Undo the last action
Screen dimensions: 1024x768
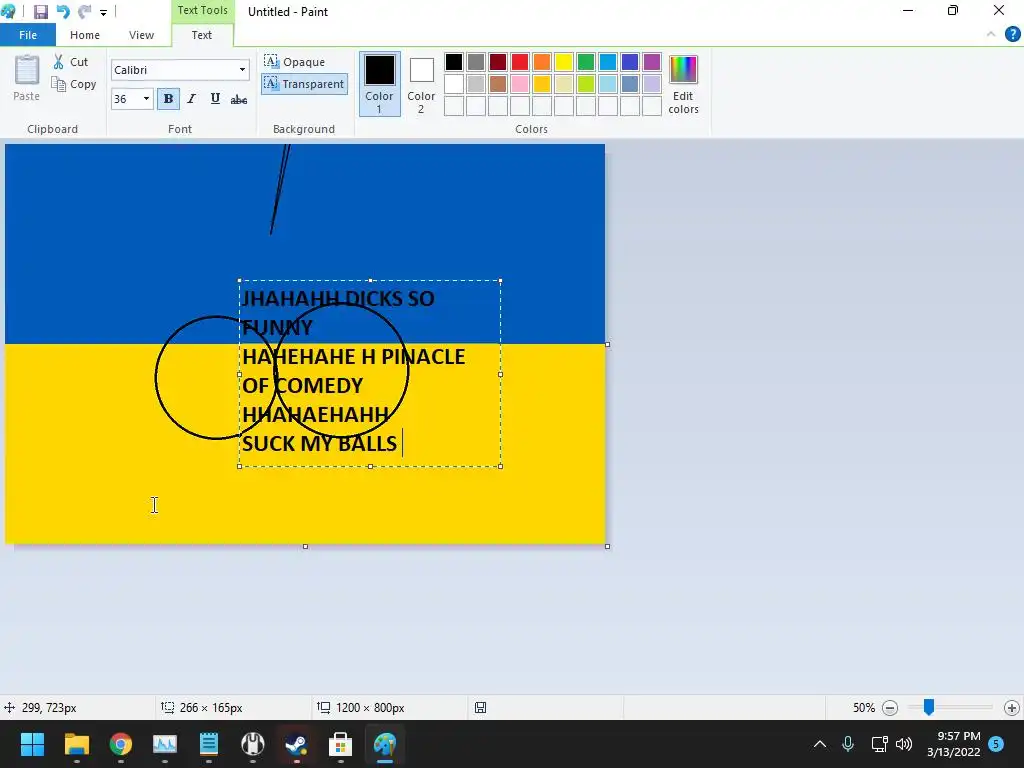63,12
